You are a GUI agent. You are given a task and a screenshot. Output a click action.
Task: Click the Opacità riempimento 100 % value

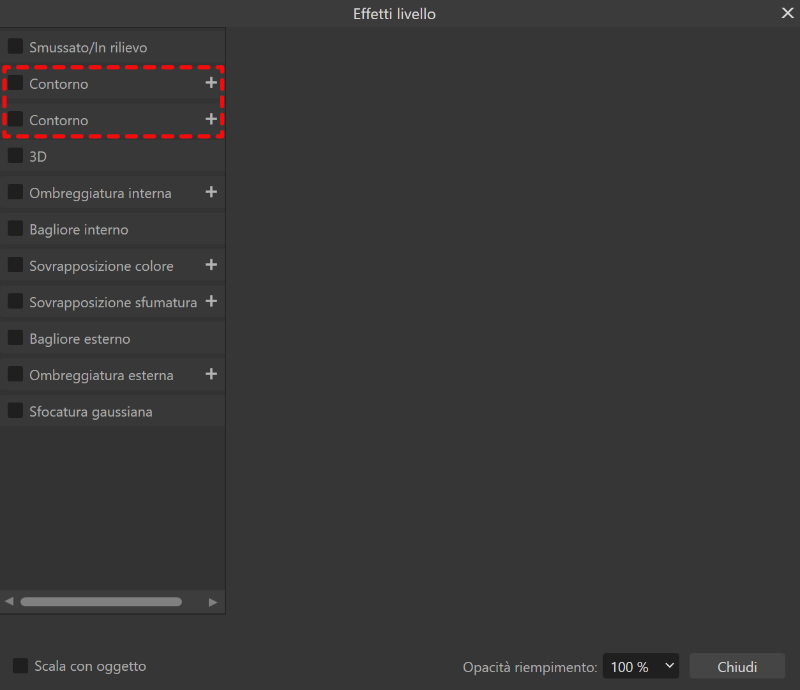tap(630, 667)
